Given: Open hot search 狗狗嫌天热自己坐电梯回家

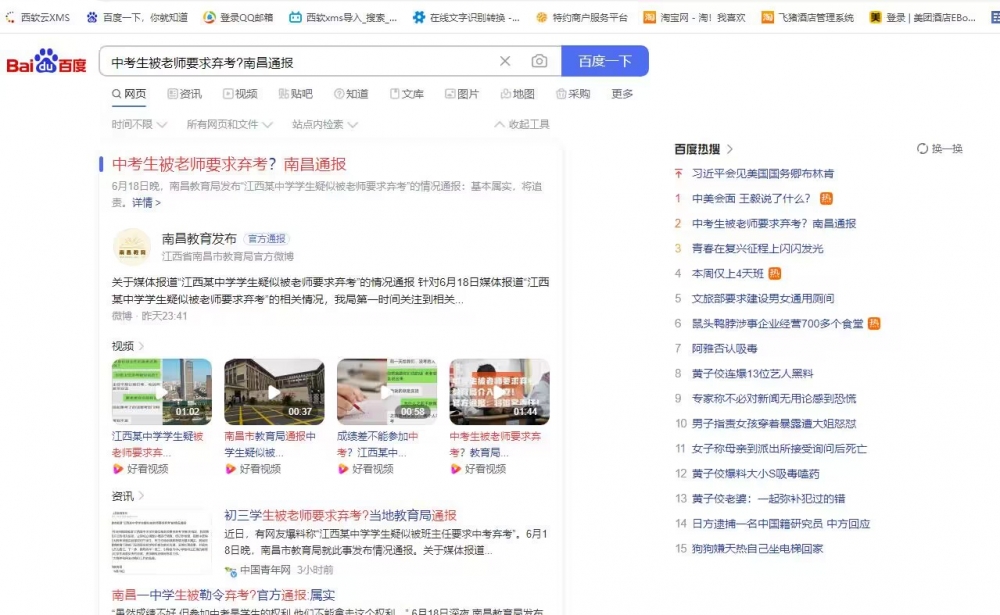Looking at the screenshot, I should (x=757, y=549).
